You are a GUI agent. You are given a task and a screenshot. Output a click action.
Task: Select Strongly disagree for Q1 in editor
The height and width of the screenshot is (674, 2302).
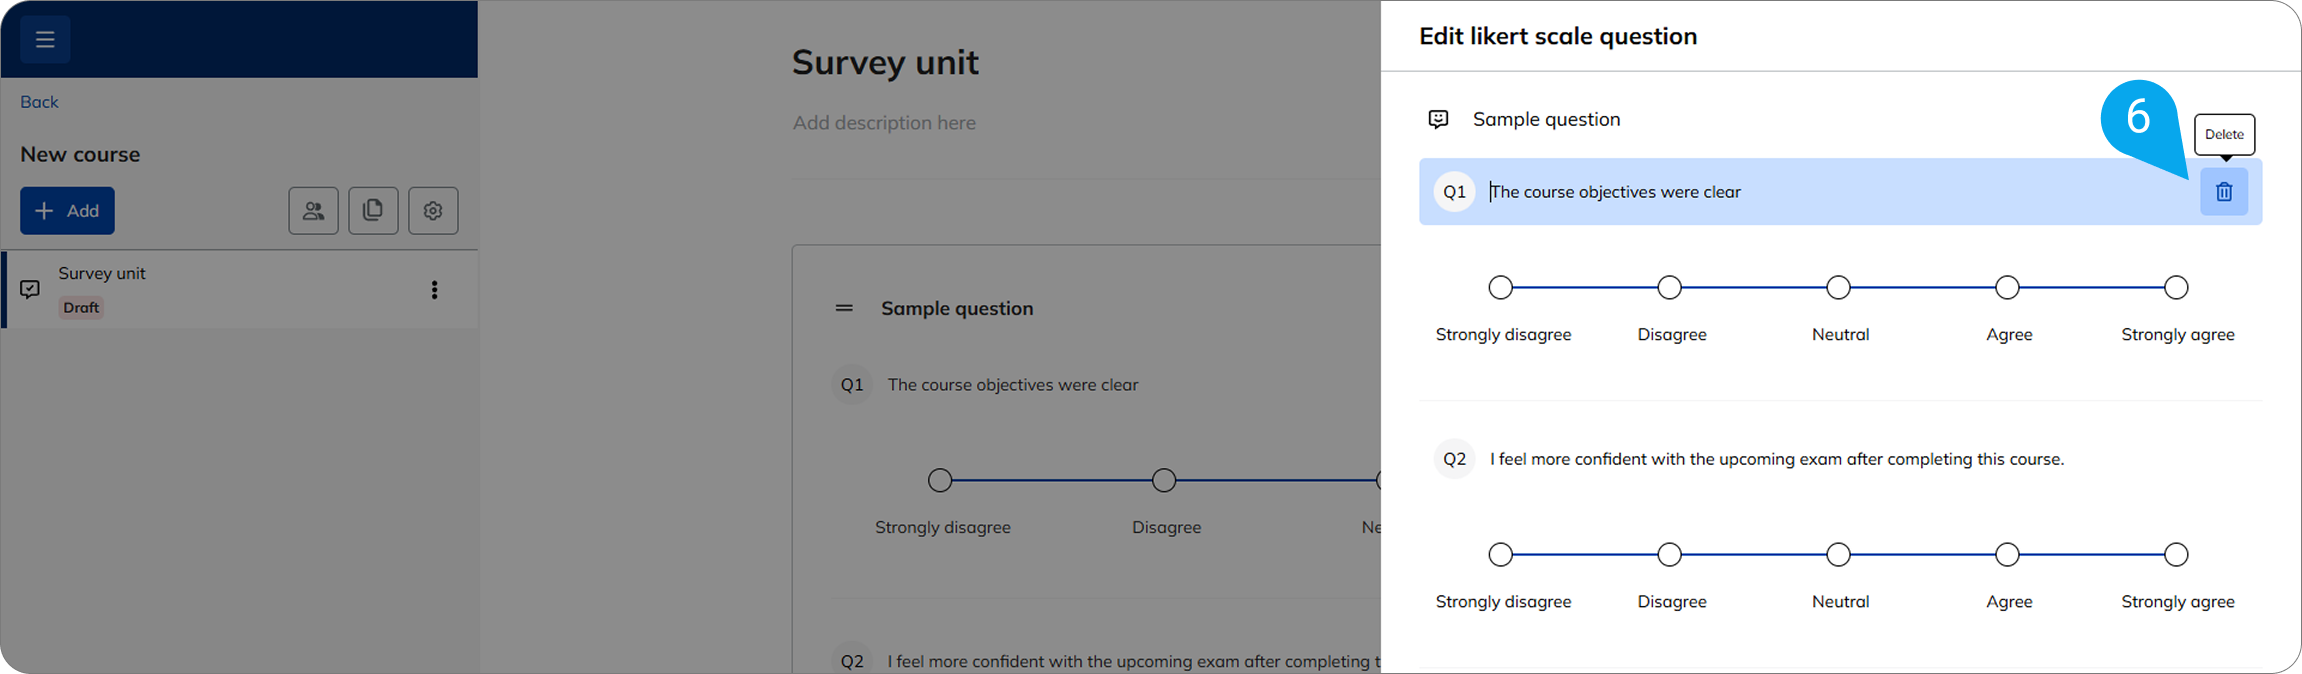click(x=1500, y=288)
